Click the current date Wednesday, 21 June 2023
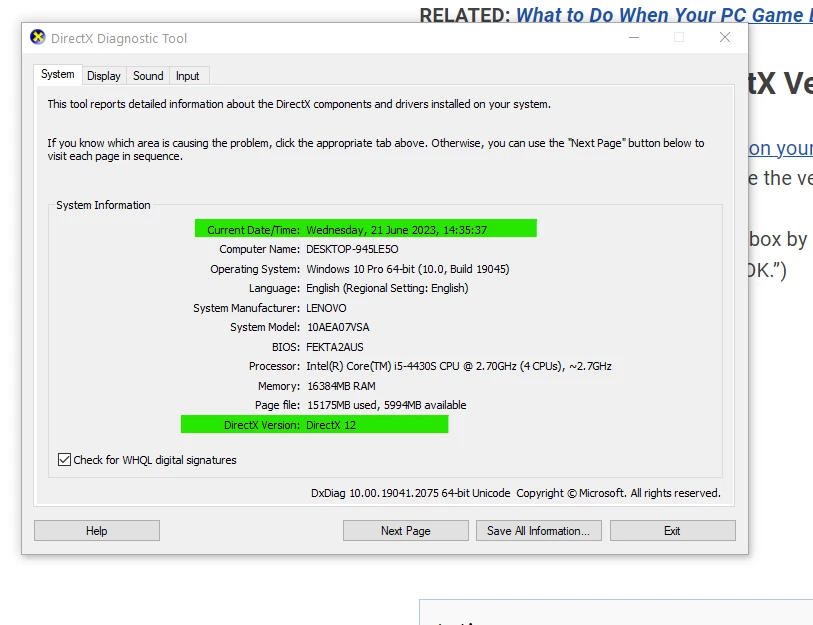813x625 pixels. pos(397,230)
